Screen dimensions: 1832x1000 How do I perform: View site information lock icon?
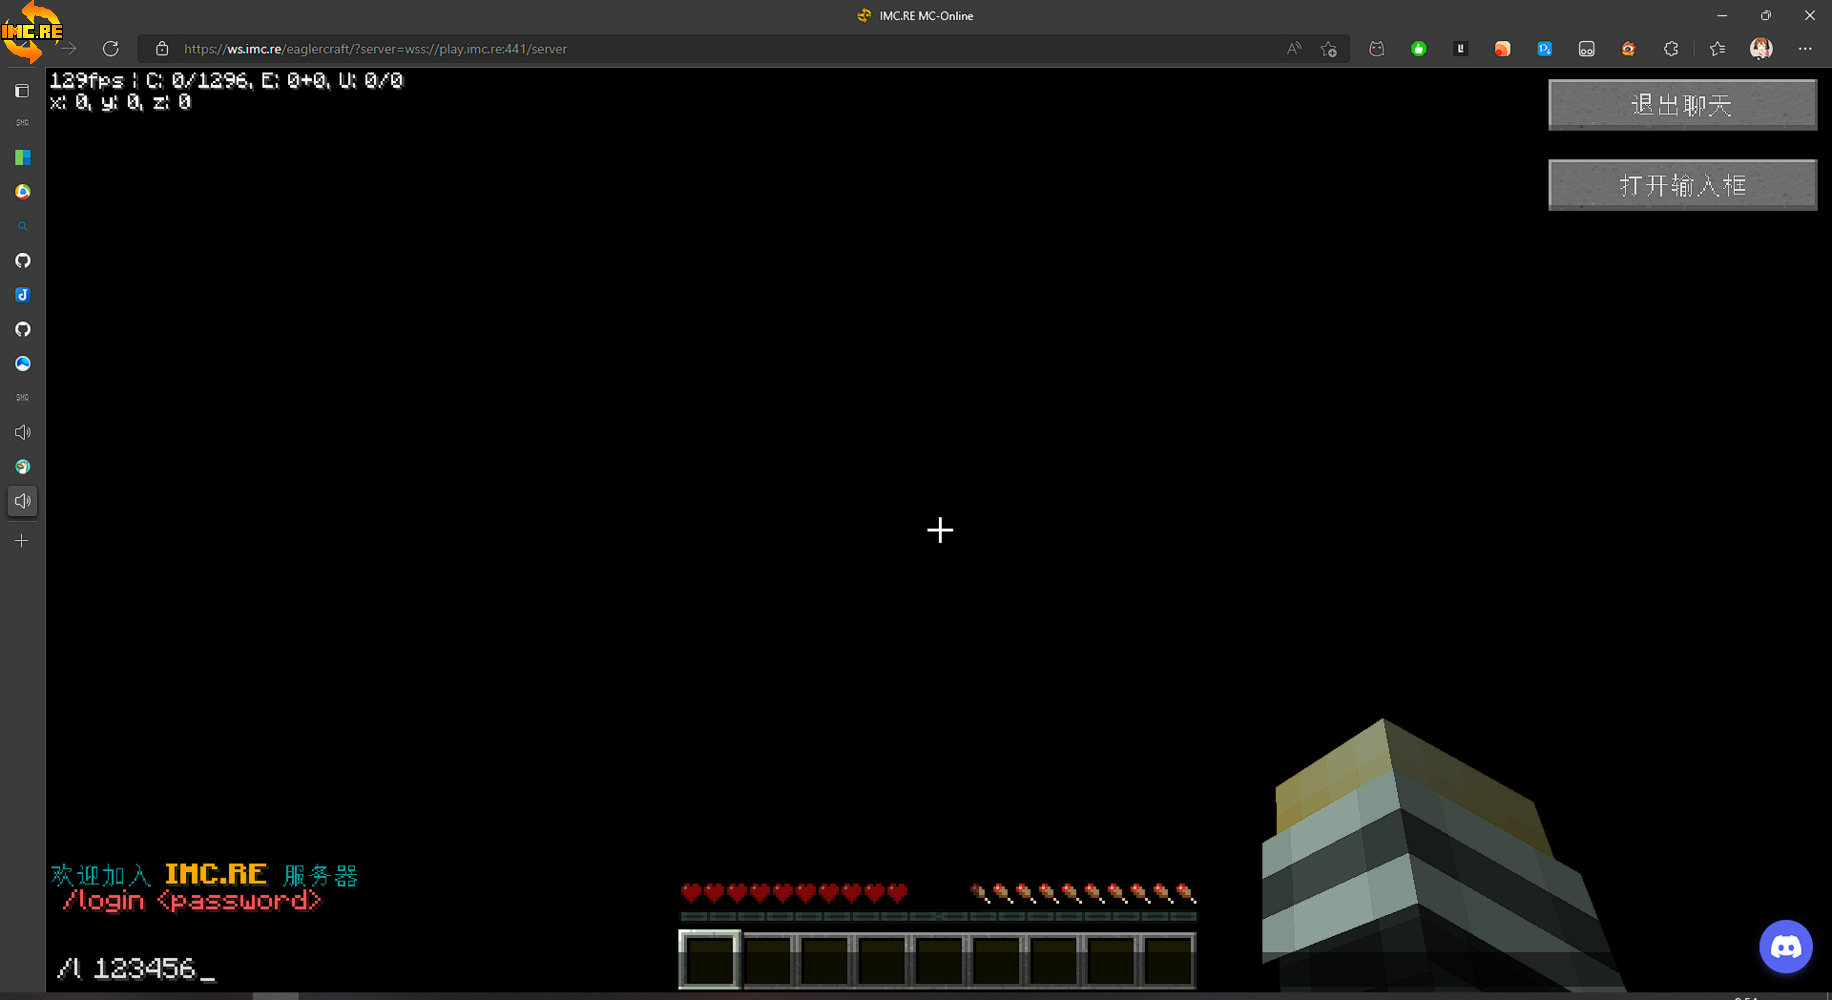tap(162, 49)
